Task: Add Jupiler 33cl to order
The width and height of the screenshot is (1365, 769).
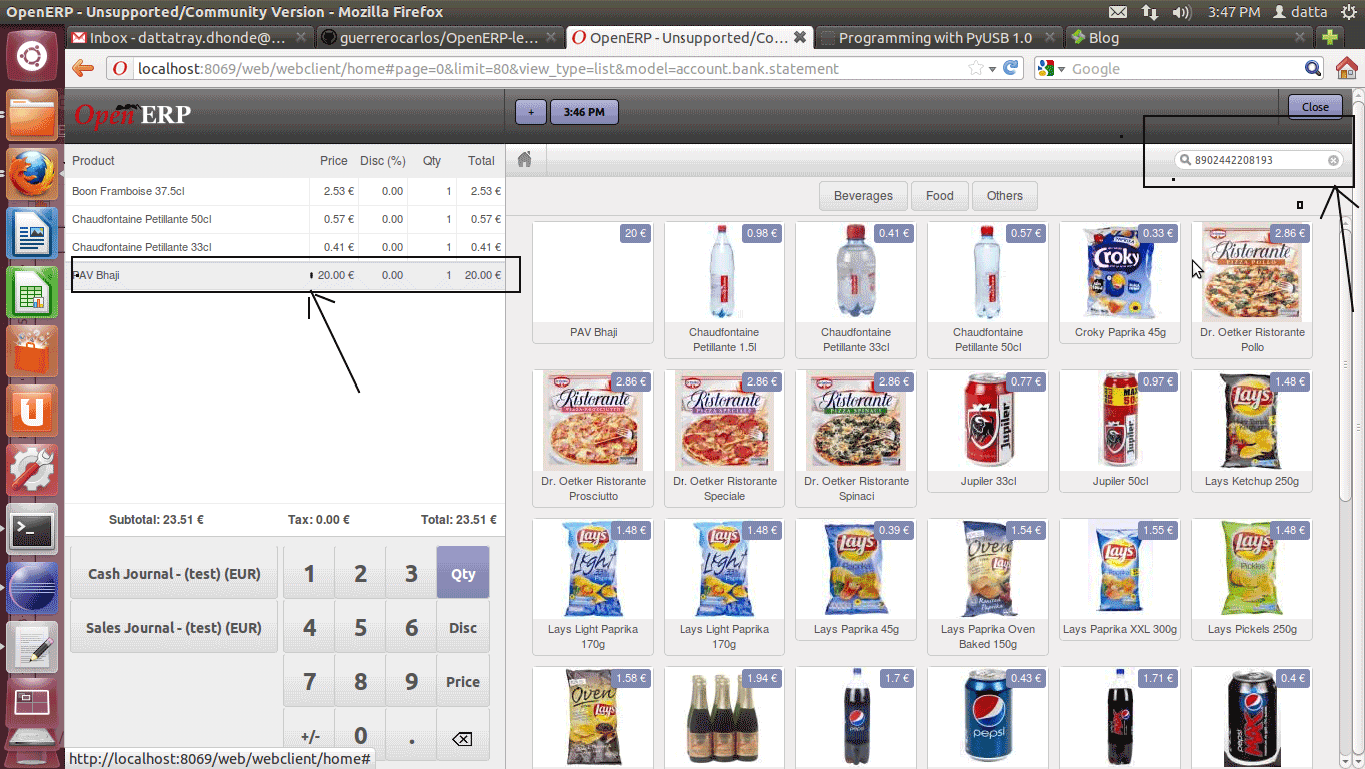Action: coord(988,431)
